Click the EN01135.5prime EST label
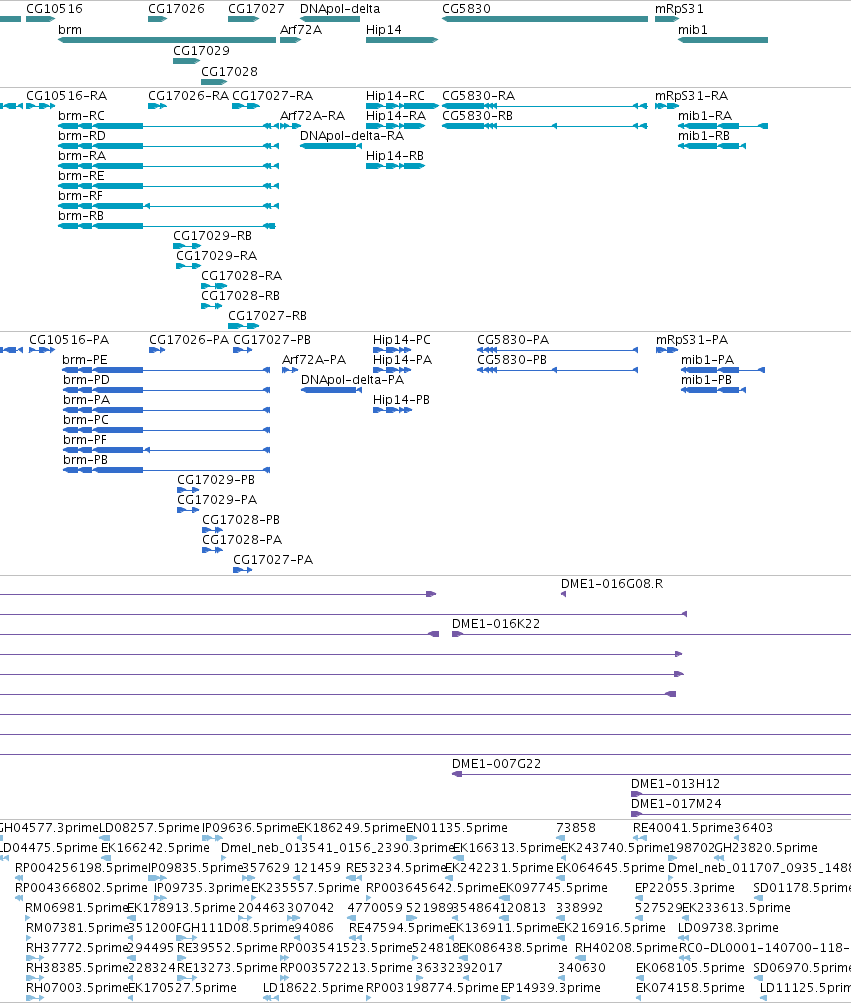851x1003 pixels. click(457, 828)
